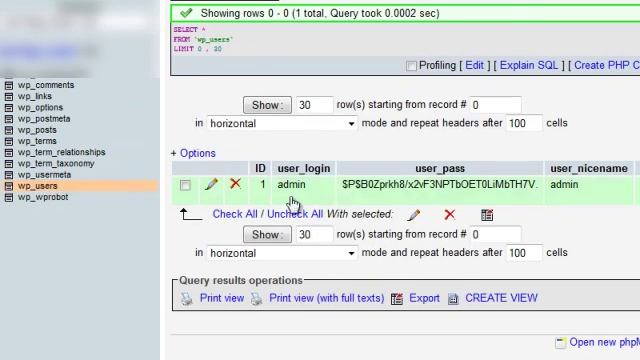
Task: Click the table icon beside wp_links
Action: [9, 97]
